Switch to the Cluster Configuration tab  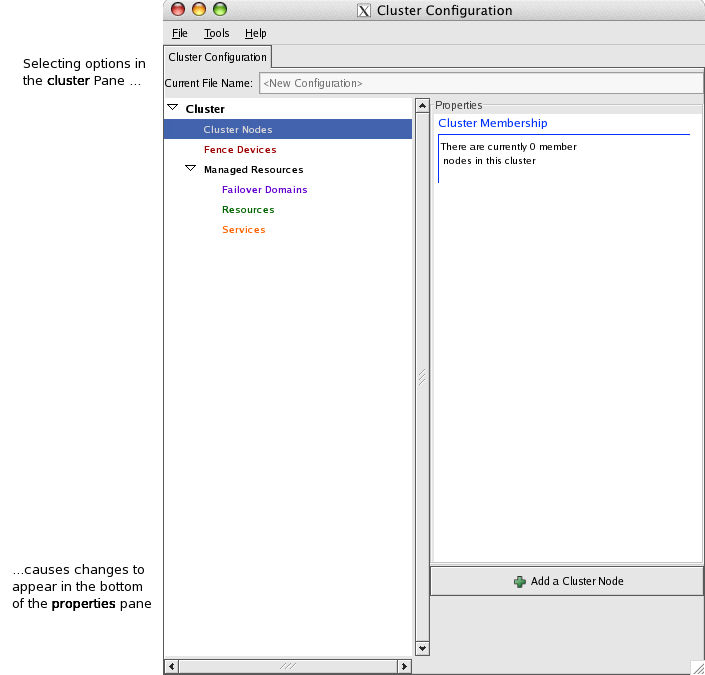click(218, 58)
